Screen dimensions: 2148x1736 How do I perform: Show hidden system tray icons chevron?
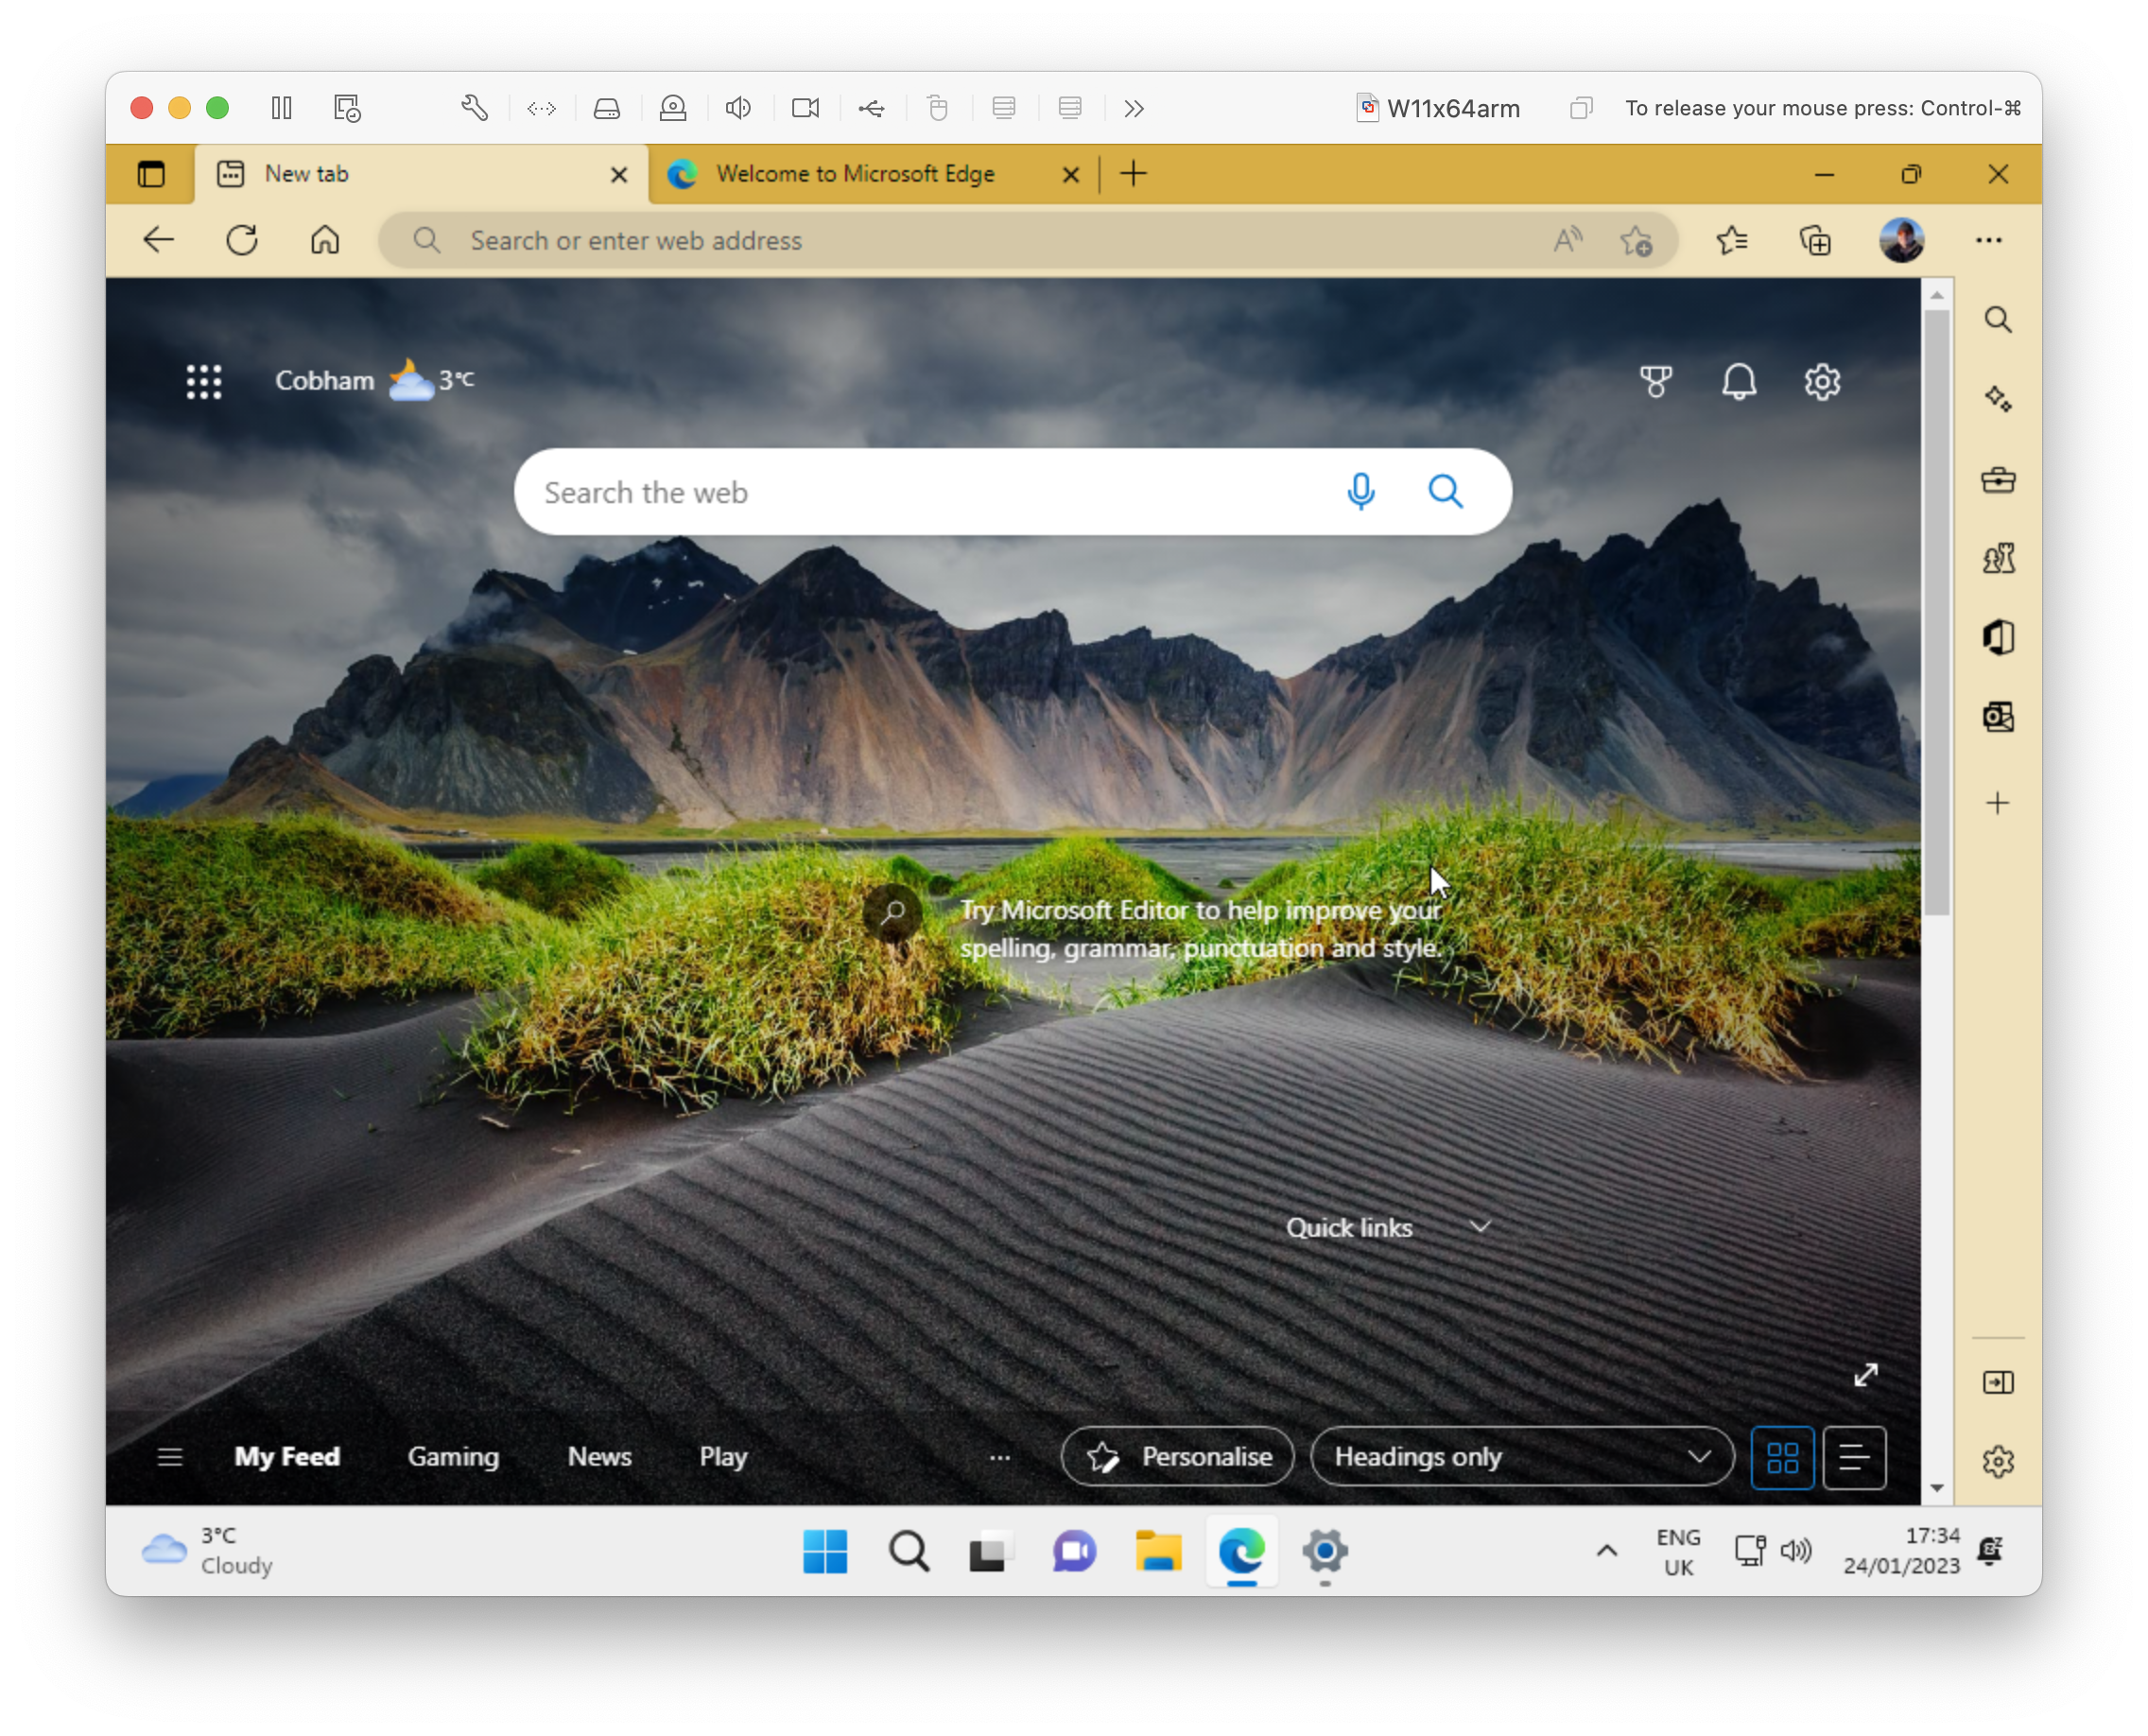[1606, 1550]
